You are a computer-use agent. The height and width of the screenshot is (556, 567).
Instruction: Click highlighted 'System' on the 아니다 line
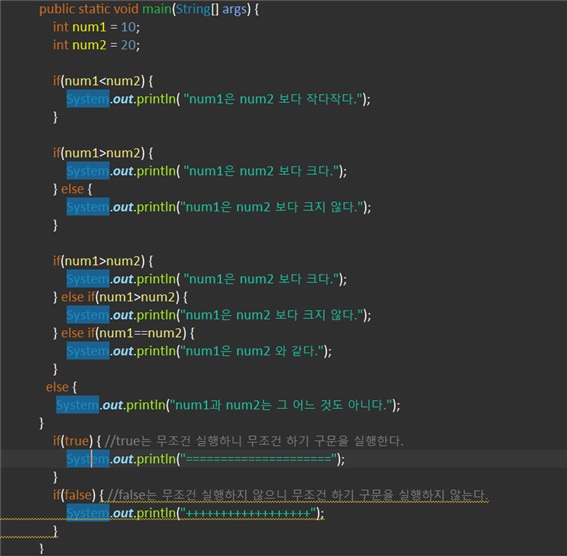coord(77,405)
